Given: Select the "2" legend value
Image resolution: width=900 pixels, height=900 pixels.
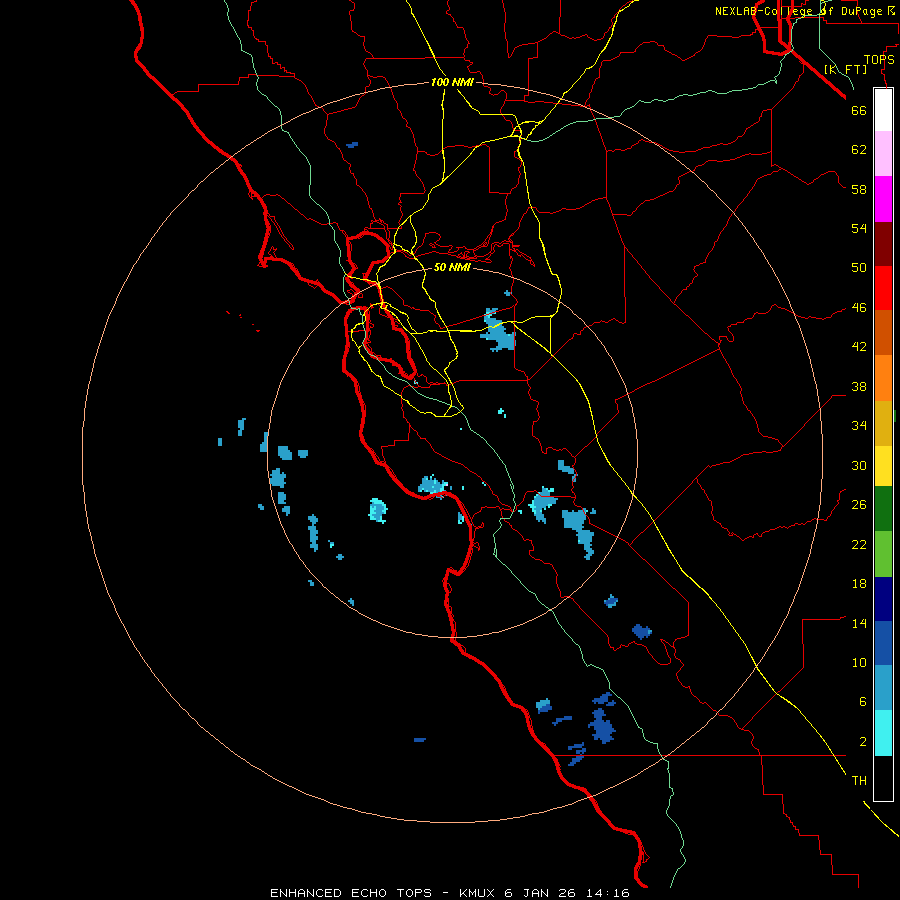Looking at the screenshot, I should tap(862, 742).
